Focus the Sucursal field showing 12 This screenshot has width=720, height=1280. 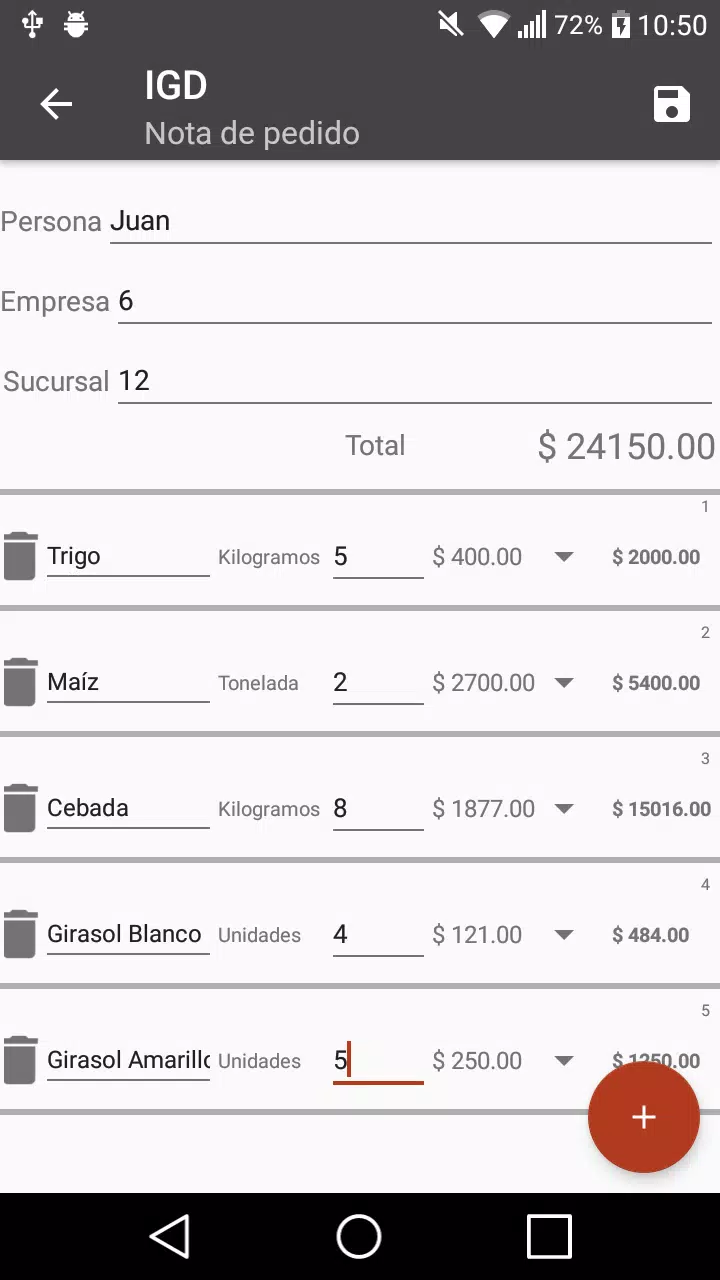[x=415, y=381]
